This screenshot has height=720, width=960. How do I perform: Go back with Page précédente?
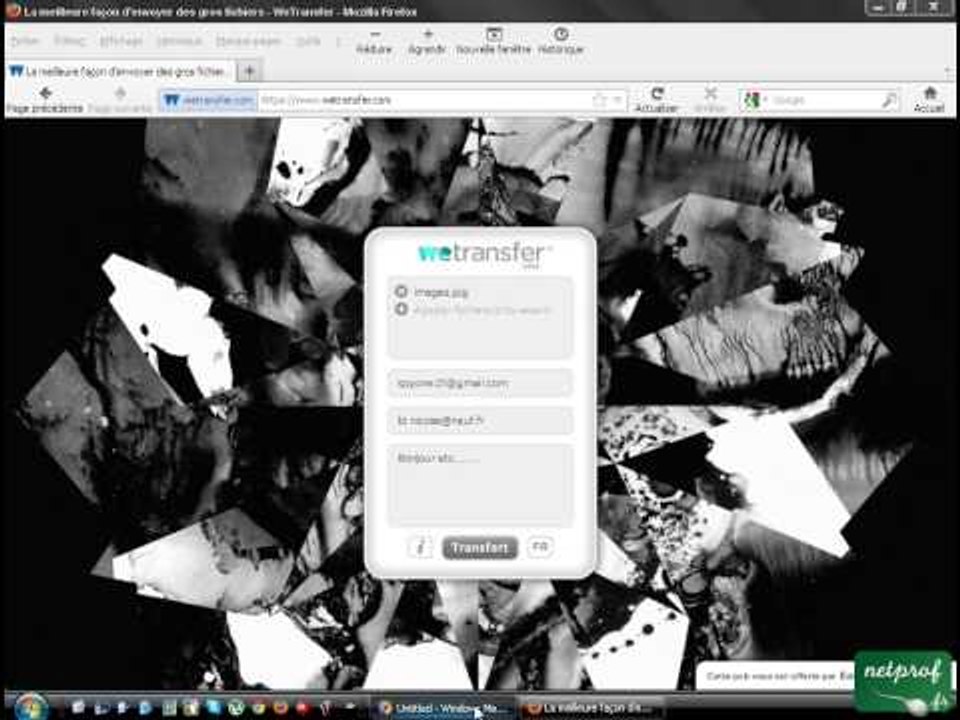click(45, 100)
